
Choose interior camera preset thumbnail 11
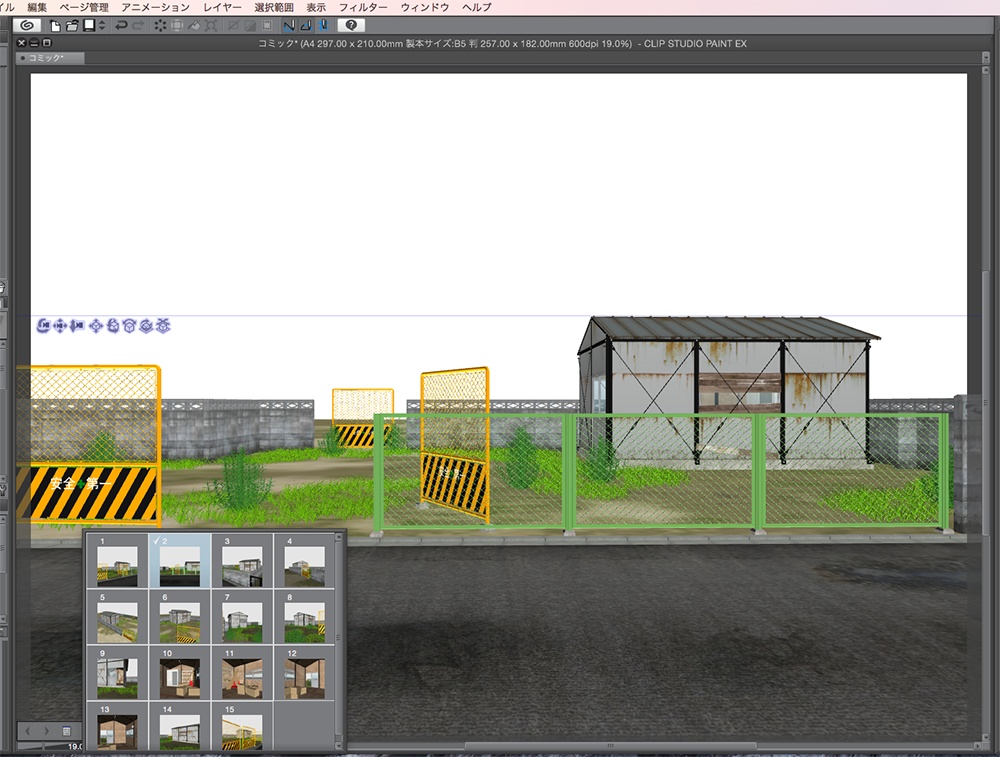[x=242, y=673]
